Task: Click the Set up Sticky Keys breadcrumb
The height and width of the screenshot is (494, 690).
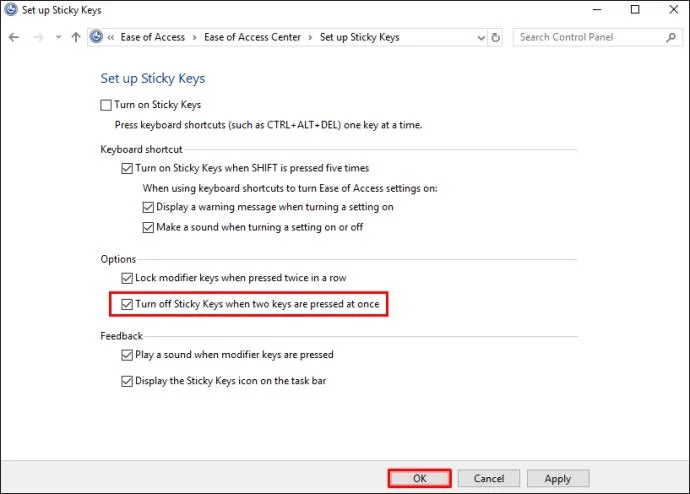Action: pyautogui.click(x=360, y=37)
